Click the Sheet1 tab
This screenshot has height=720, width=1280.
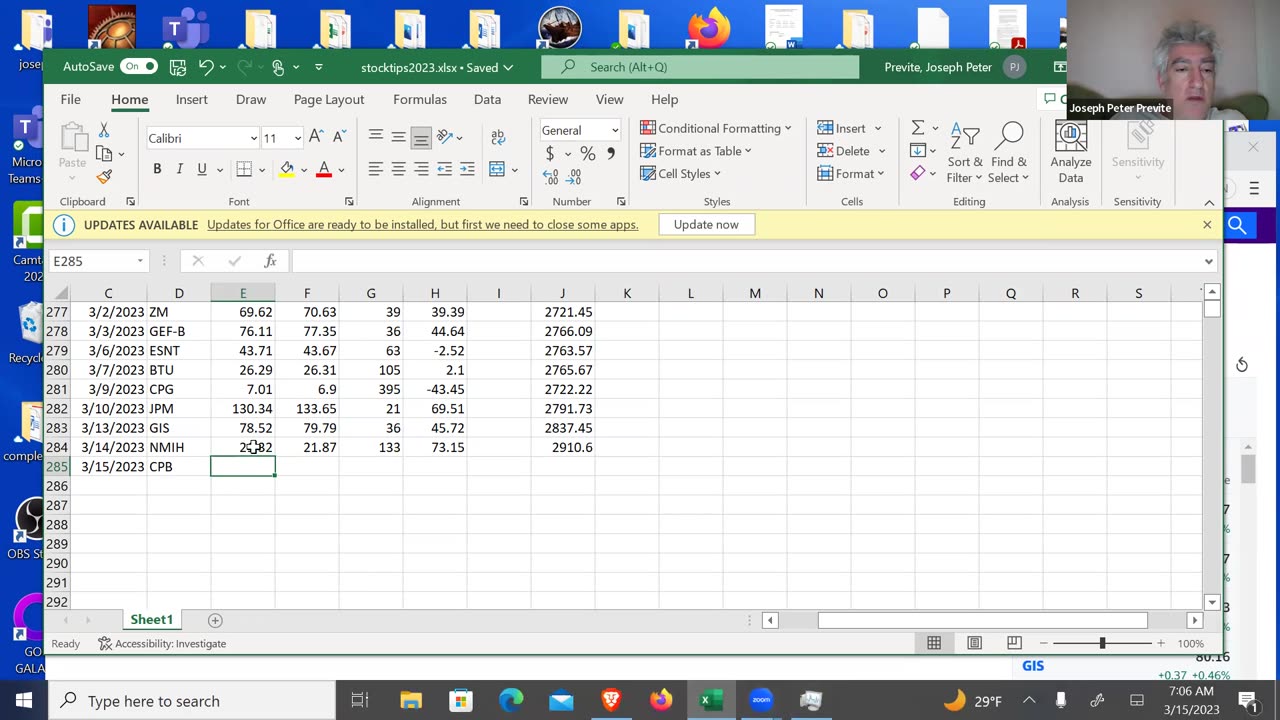152,620
